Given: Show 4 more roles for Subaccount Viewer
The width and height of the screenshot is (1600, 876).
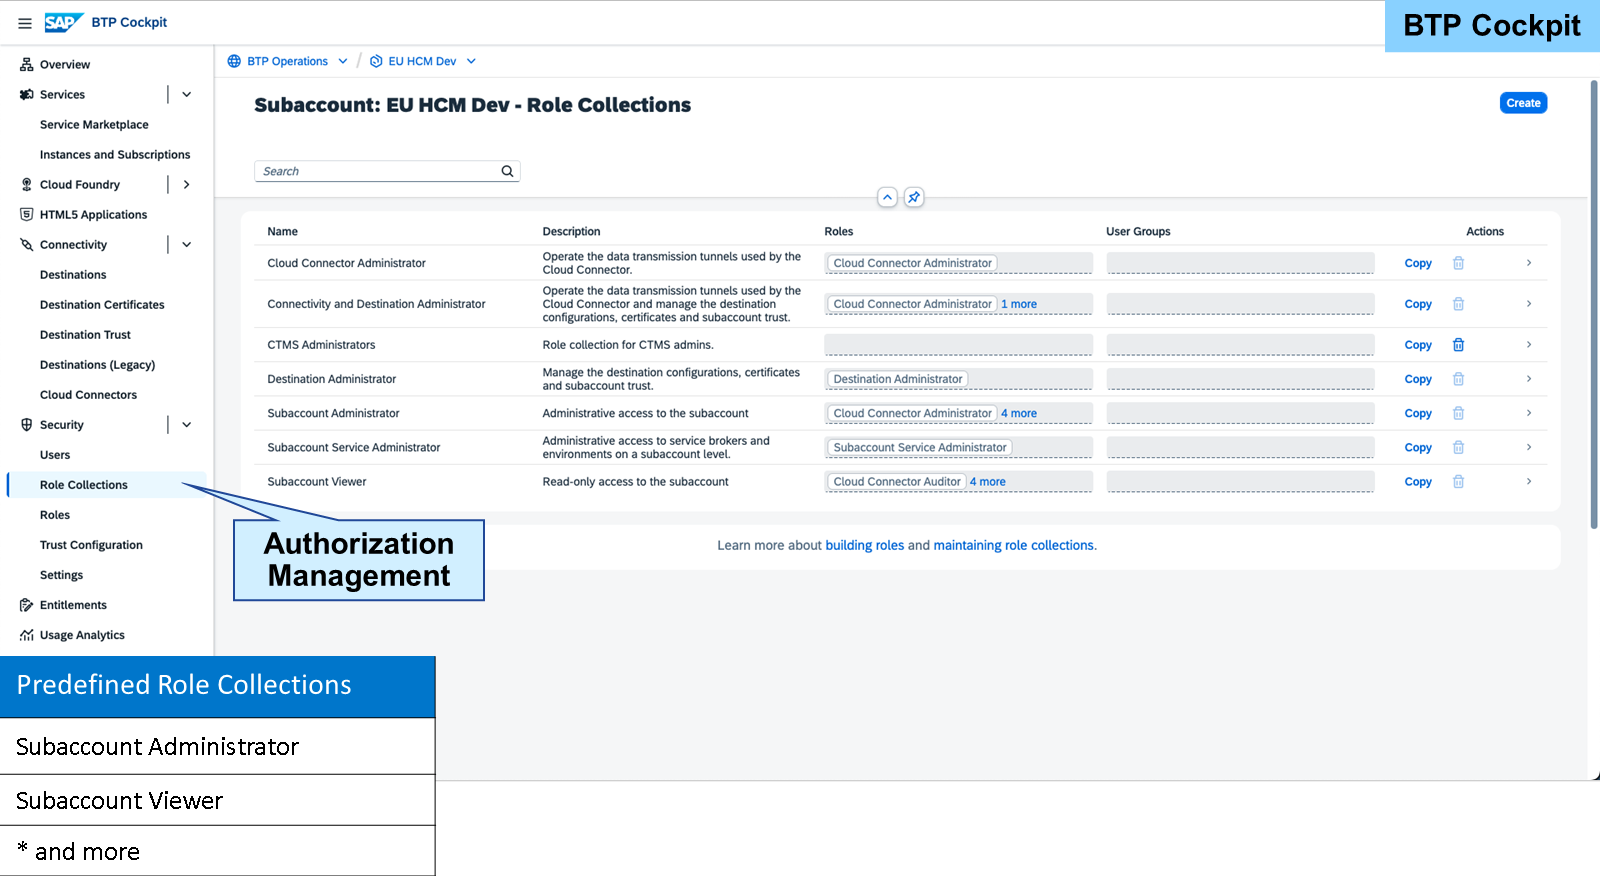Looking at the screenshot, I should coord(988,482).
